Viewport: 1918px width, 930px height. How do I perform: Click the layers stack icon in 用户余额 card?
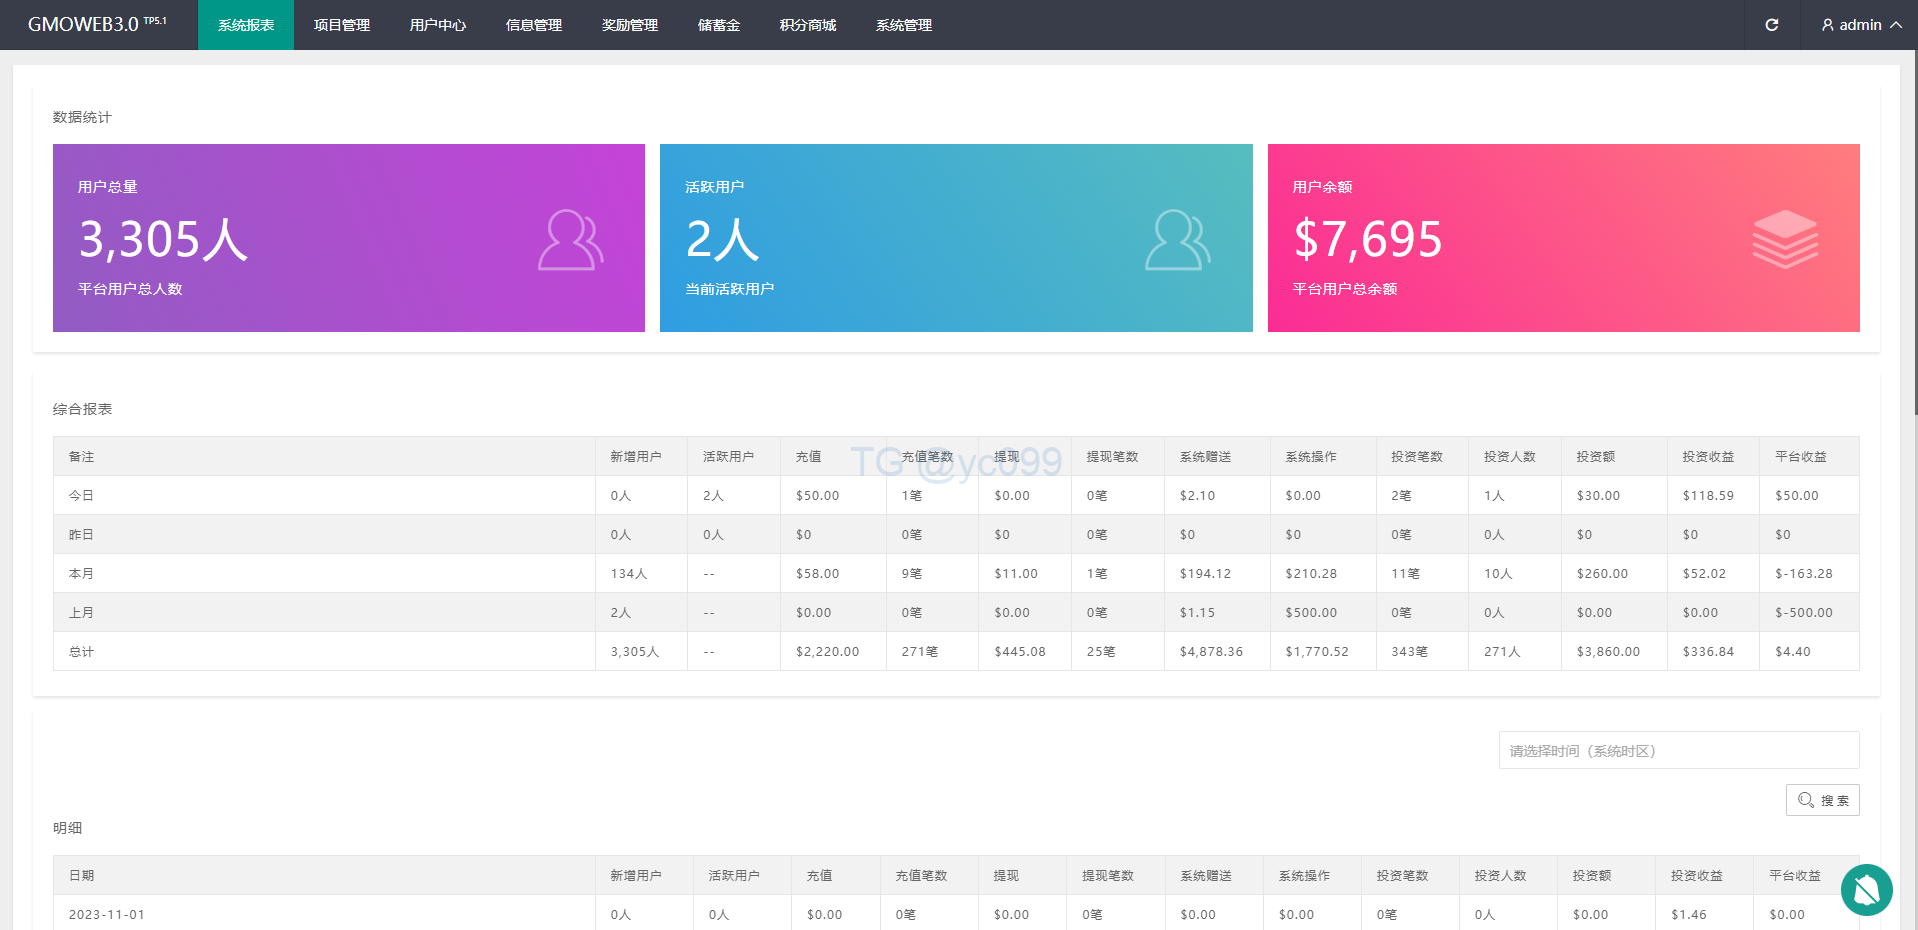[x=1785, y=239]
